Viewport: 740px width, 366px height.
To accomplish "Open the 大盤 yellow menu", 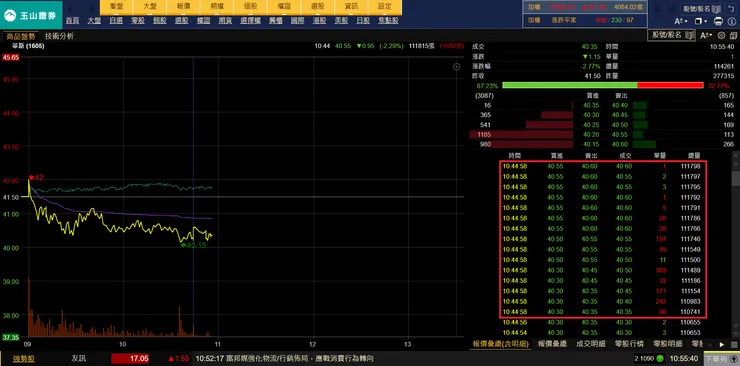I will tap(149, 7).
